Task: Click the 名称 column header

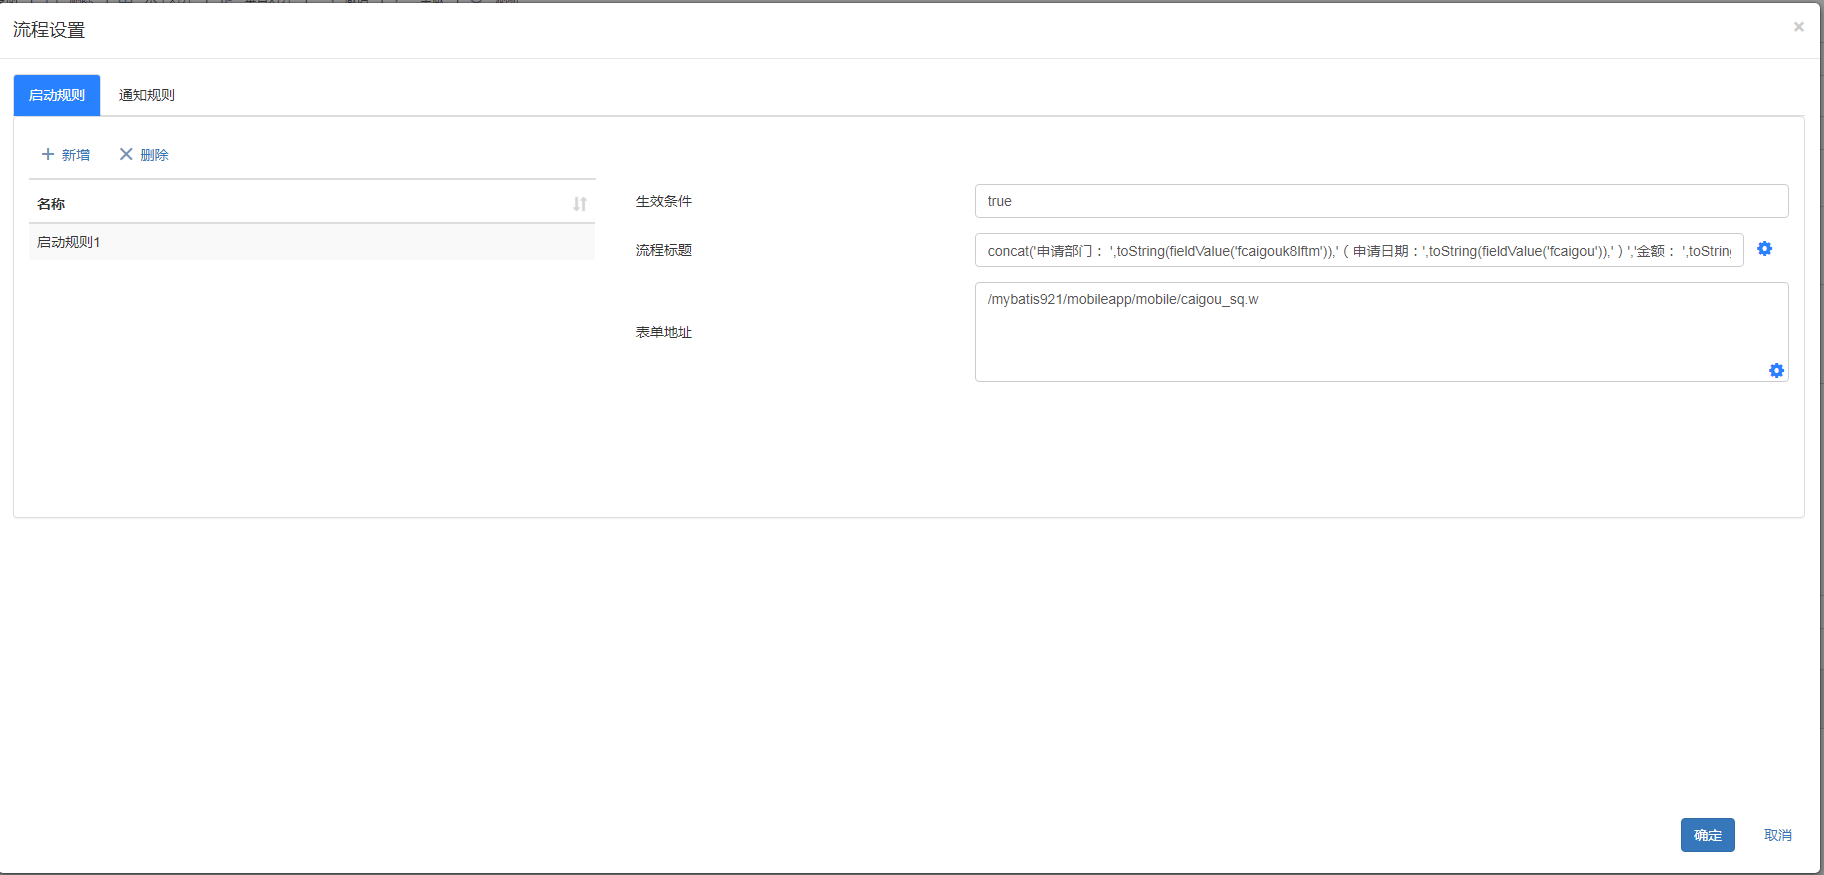Action: [x=51, y=204]
